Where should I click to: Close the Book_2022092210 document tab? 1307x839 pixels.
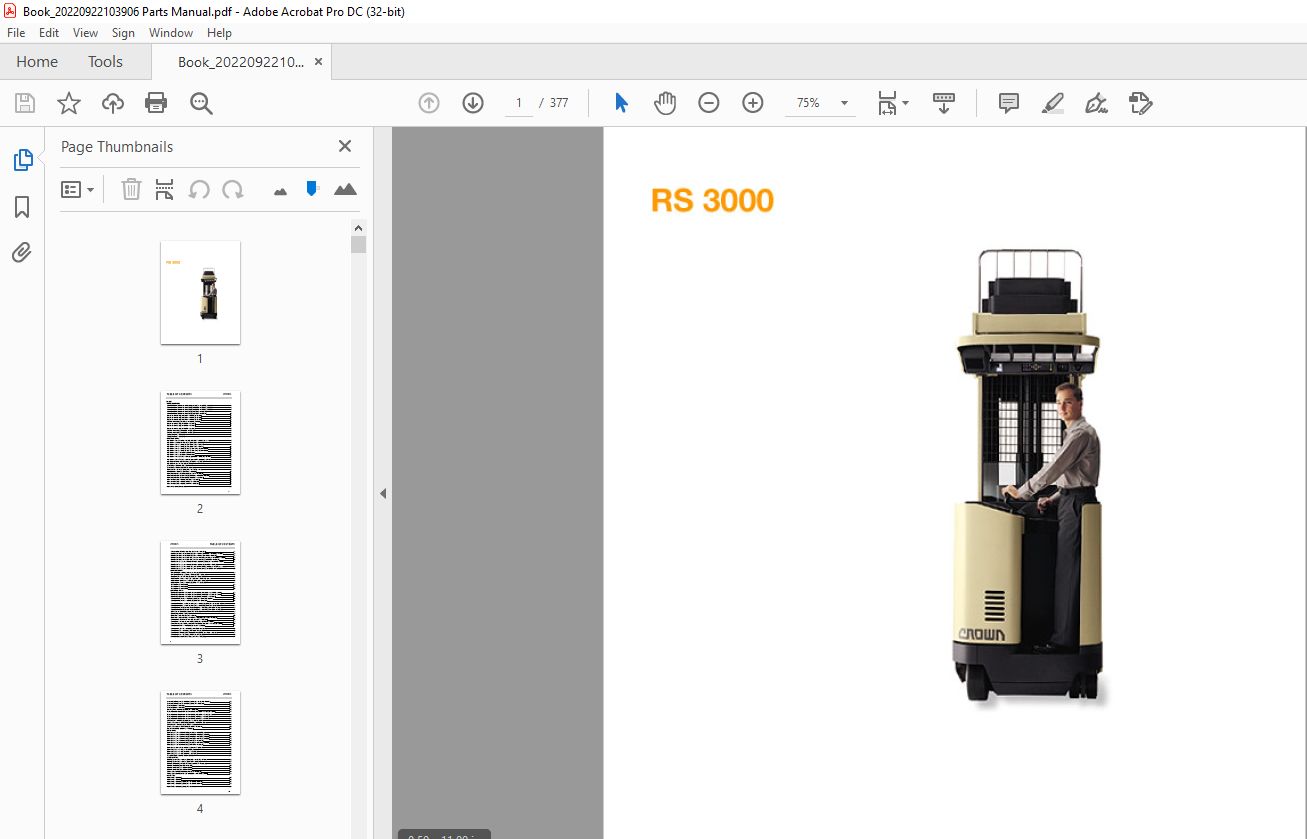[318, 62]
